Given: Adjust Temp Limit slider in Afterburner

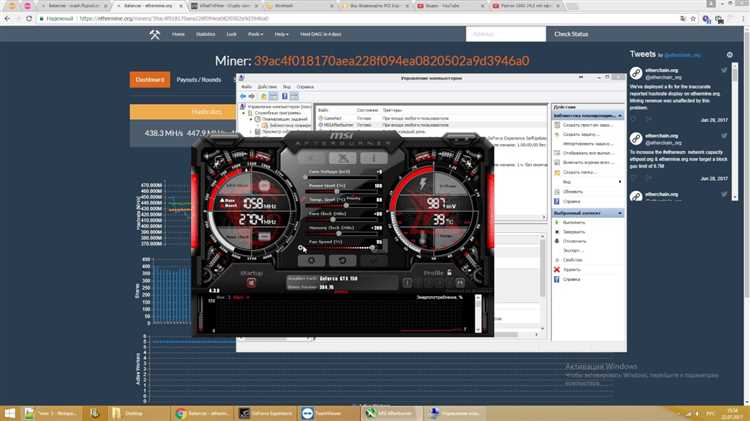Looking at the screenshot, I should (x=341, y=205).
